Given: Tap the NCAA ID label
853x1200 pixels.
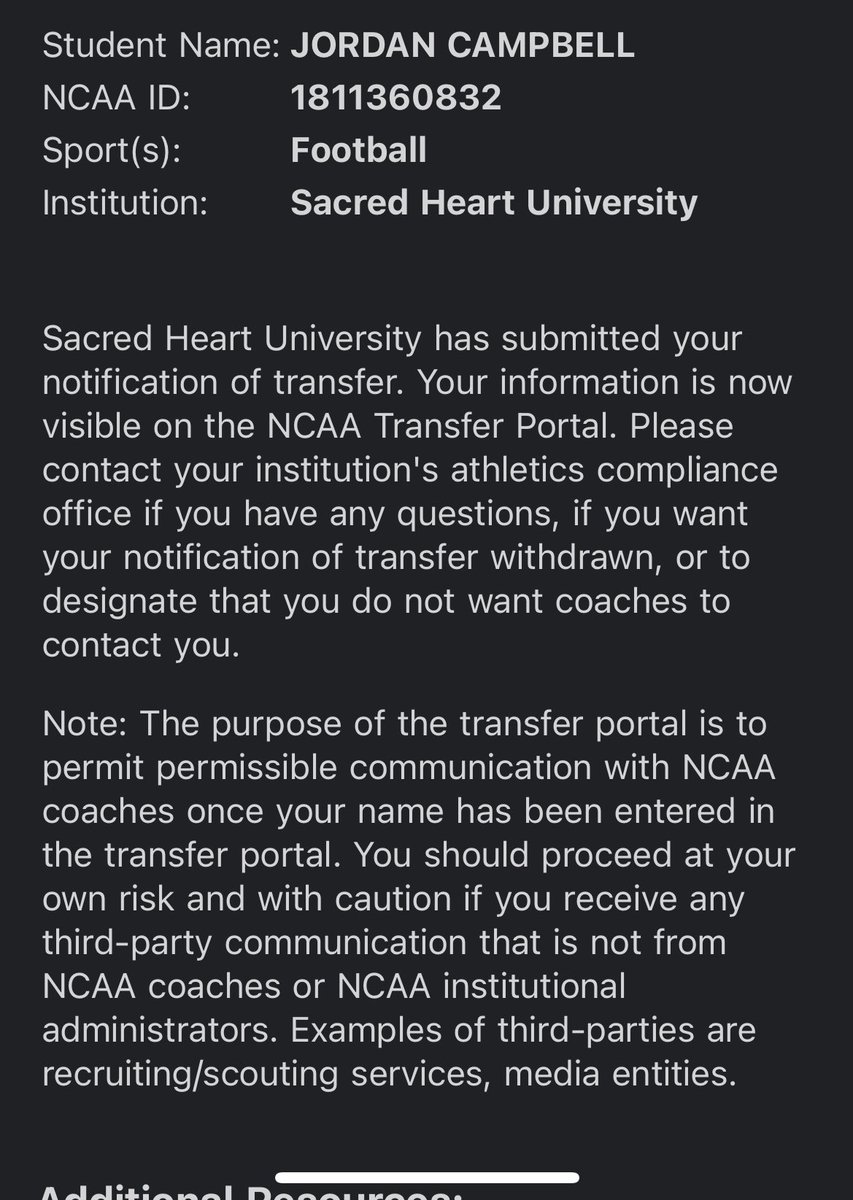Looking at the screenshot, I should tap(115, 97).
